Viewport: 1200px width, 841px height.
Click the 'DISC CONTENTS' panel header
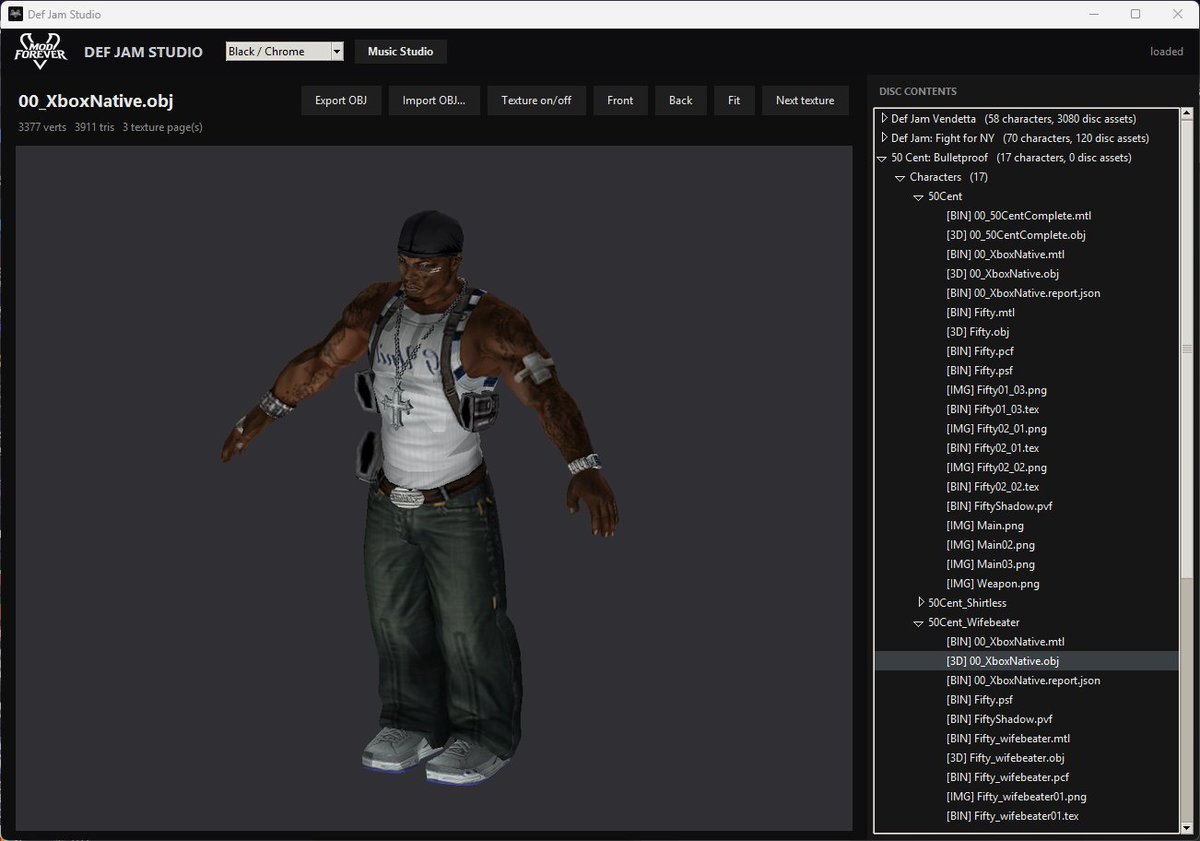point(918,91)
